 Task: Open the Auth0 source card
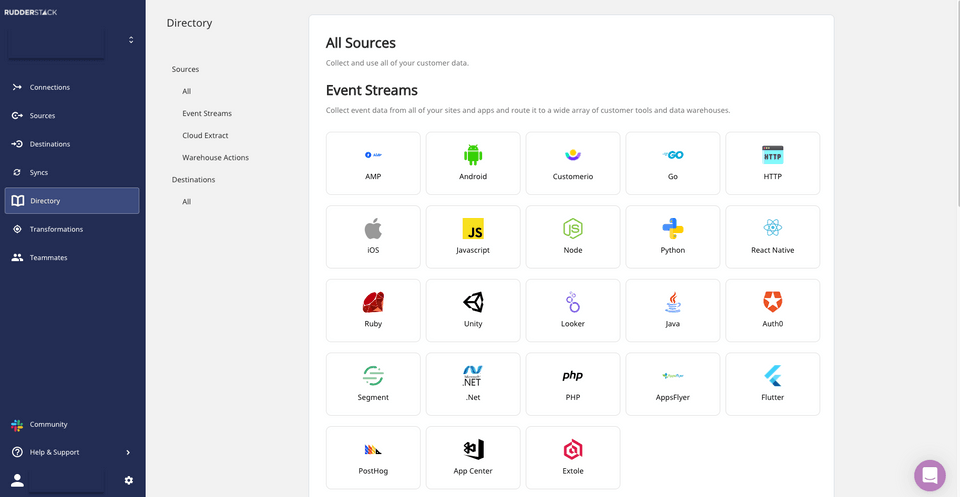pyautogui.click(x=772, y=310)
